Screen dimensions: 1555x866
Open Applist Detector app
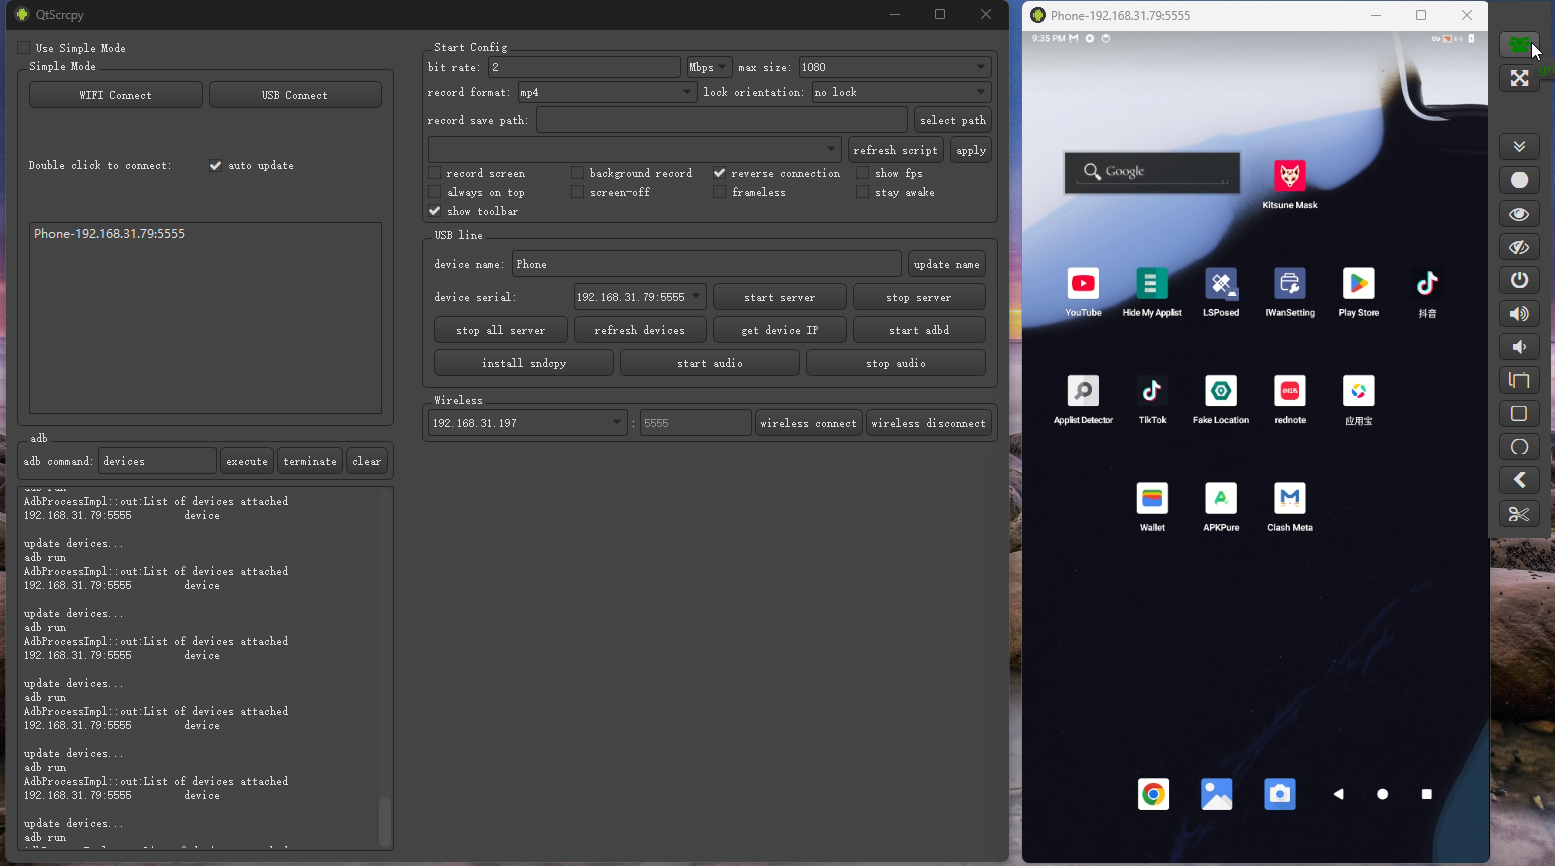pos(1083,391)
